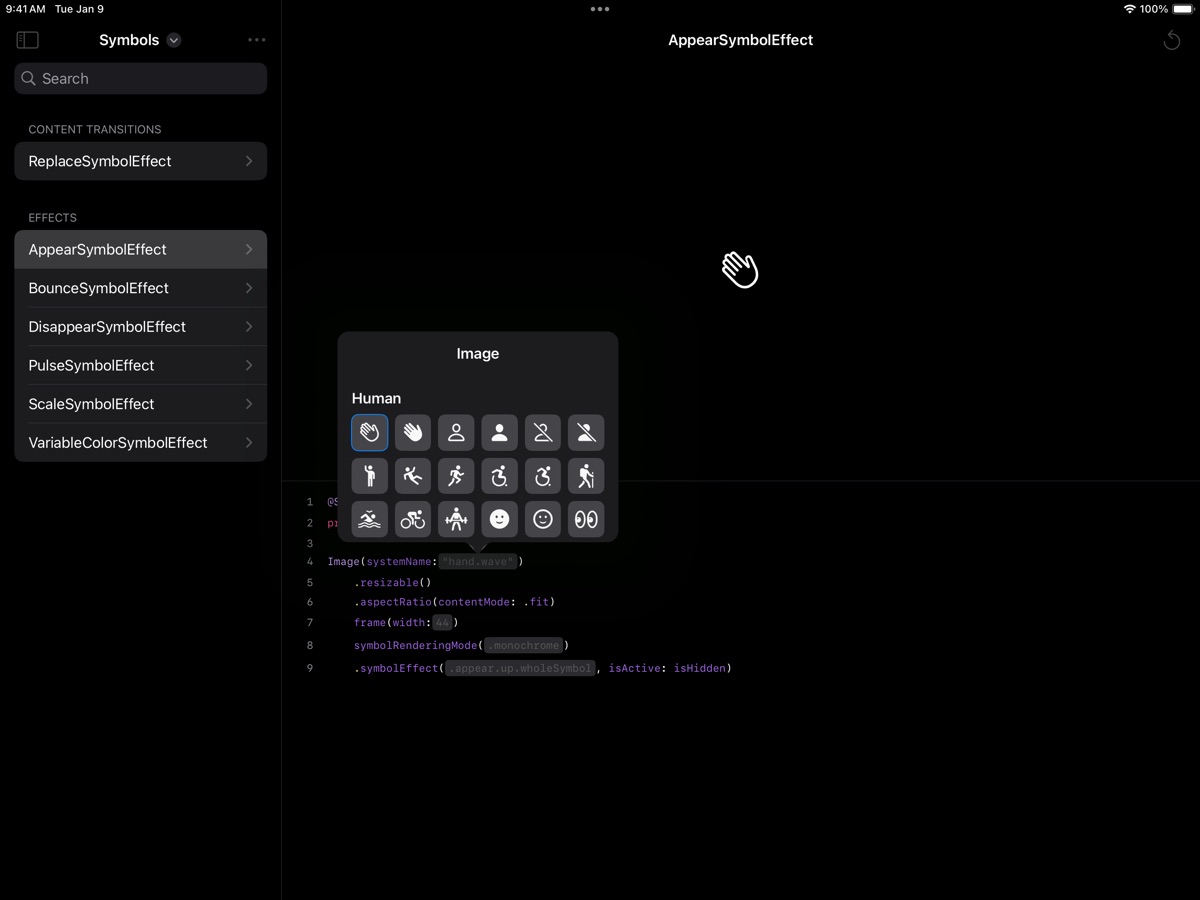Focus the Search field

(x=141, y=78)
